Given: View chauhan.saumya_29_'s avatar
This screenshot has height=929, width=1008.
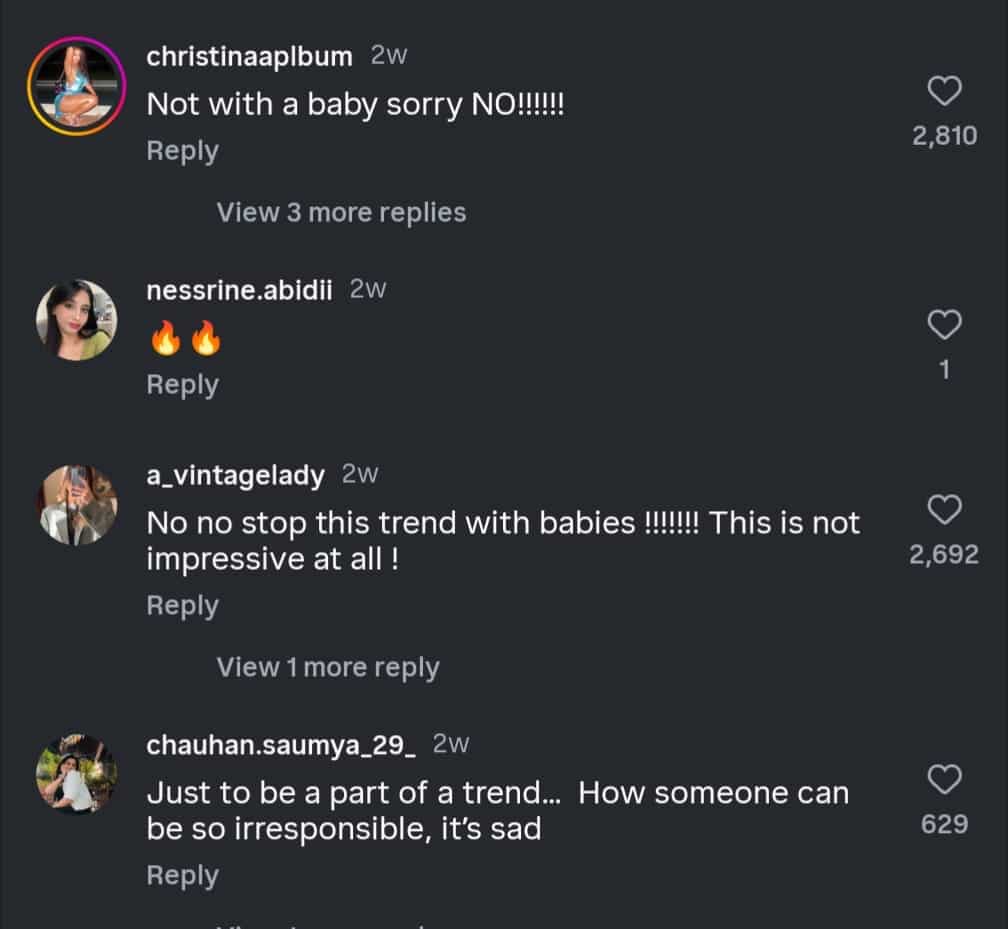Looking at the screenshot, I should 76,774.
